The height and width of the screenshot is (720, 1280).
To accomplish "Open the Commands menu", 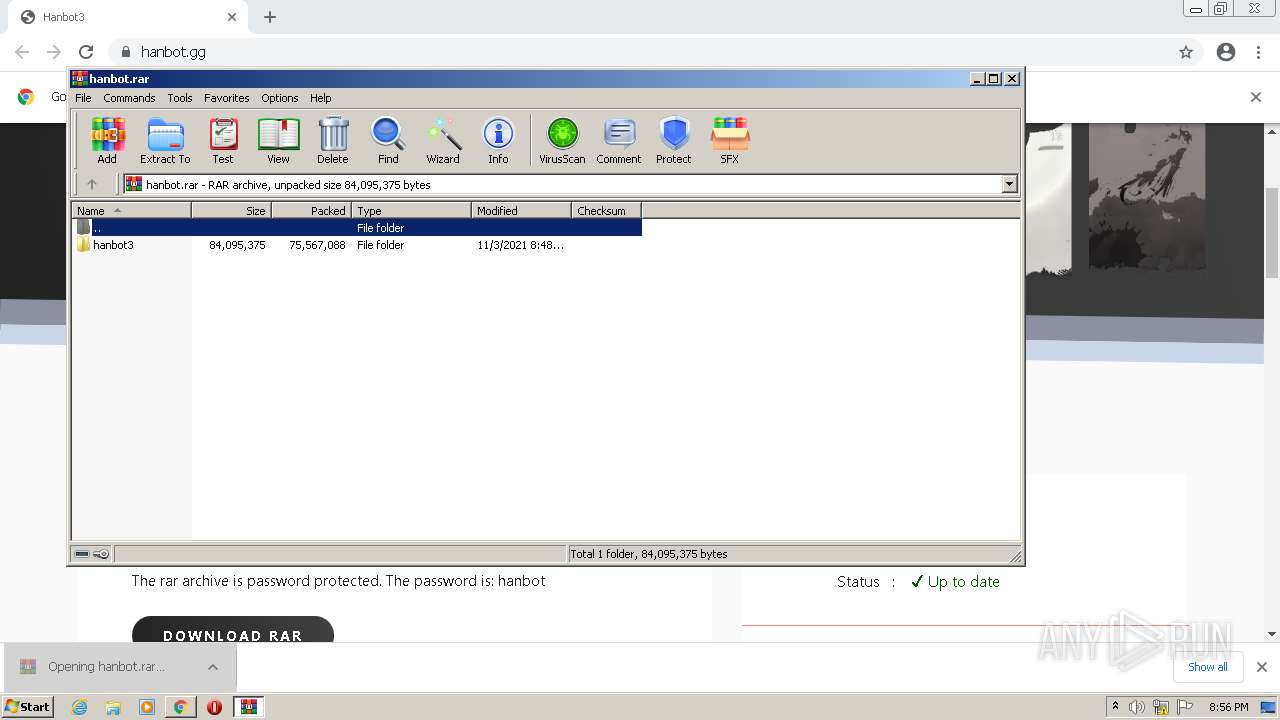I will [129, 98].
